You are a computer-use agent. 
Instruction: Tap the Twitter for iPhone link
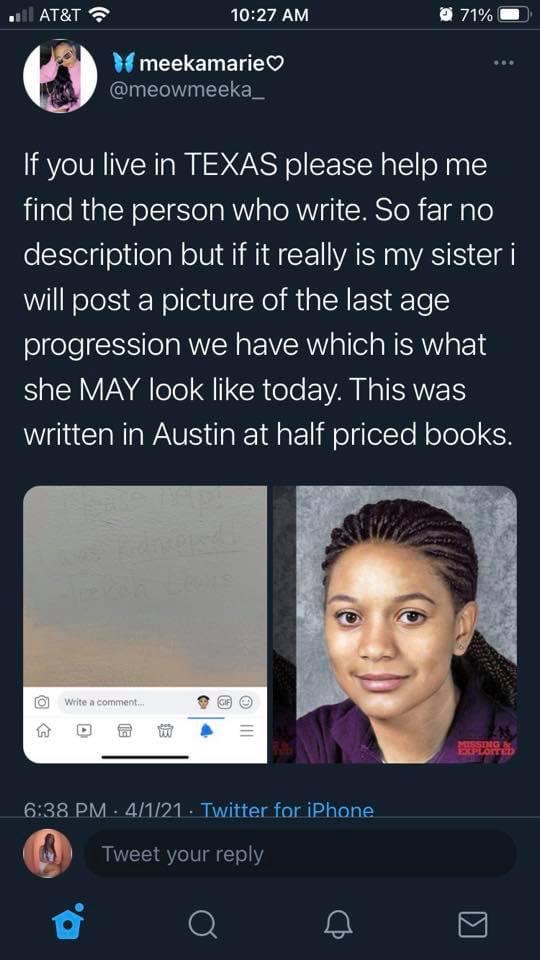pos(287,811)
